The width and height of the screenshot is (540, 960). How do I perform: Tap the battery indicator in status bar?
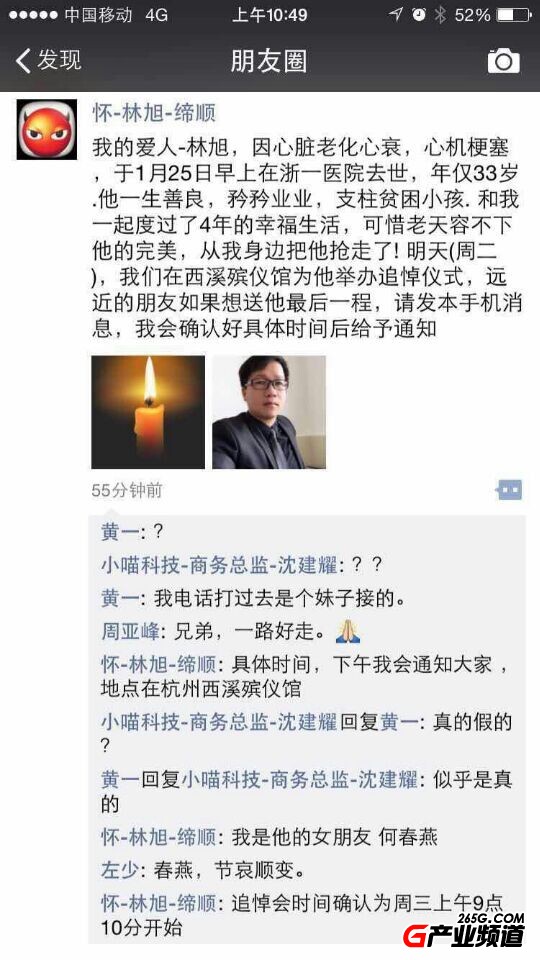pos(513,15)
